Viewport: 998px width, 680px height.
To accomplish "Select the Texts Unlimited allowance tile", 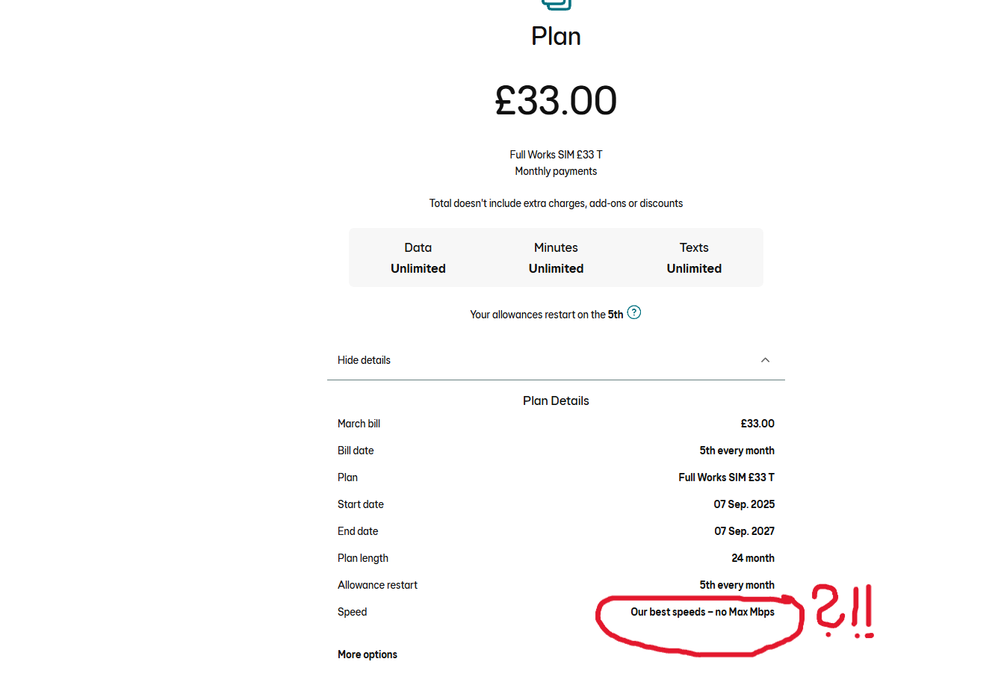I will 694,258.
